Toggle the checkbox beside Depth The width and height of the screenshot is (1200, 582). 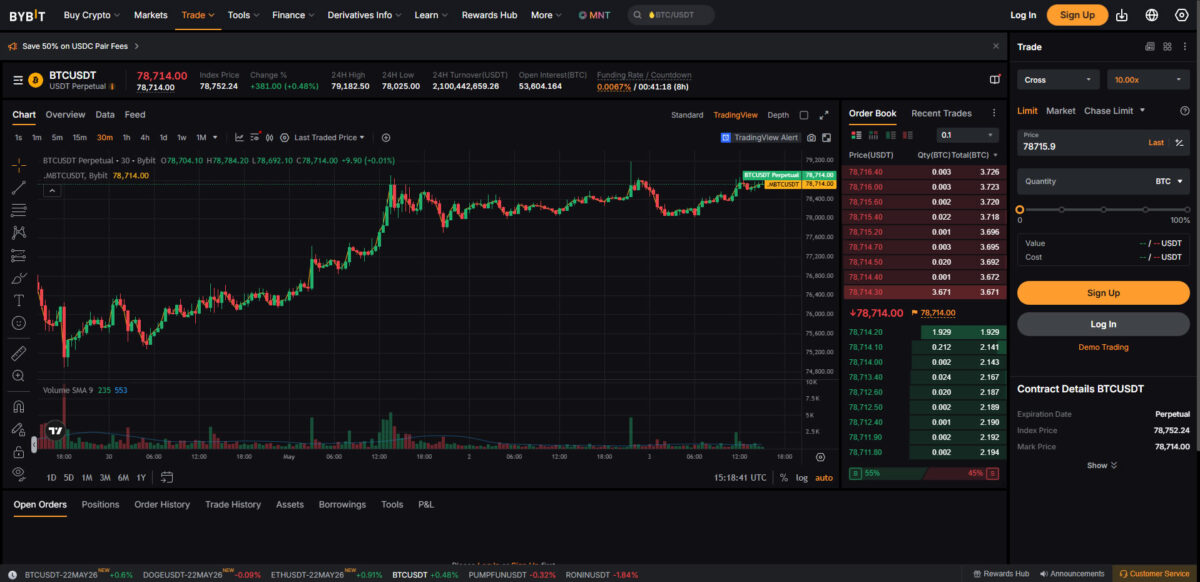tap(804, 115)
